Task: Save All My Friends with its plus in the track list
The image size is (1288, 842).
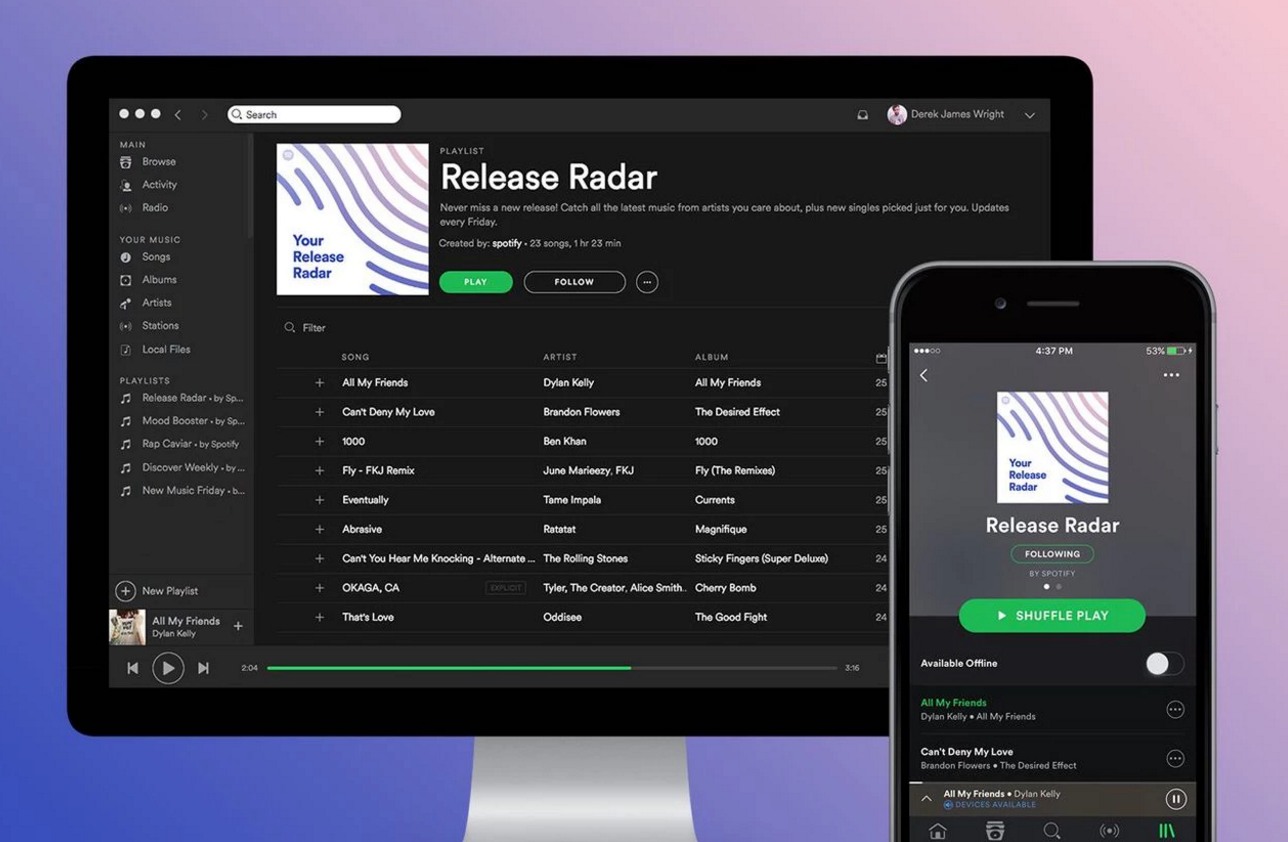Action: pyautogui.click(x=320, y=383)
